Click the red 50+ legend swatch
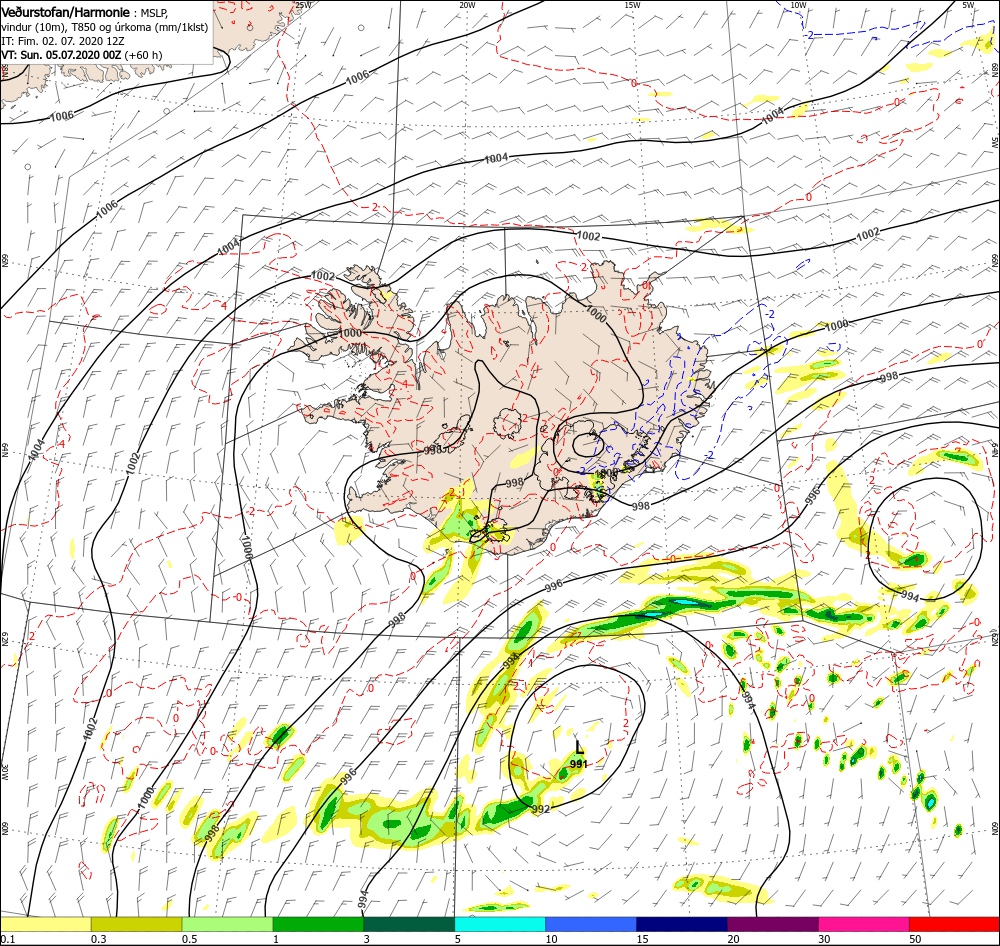This screenshot has height=946, width=1000. (x=954, y=924)
